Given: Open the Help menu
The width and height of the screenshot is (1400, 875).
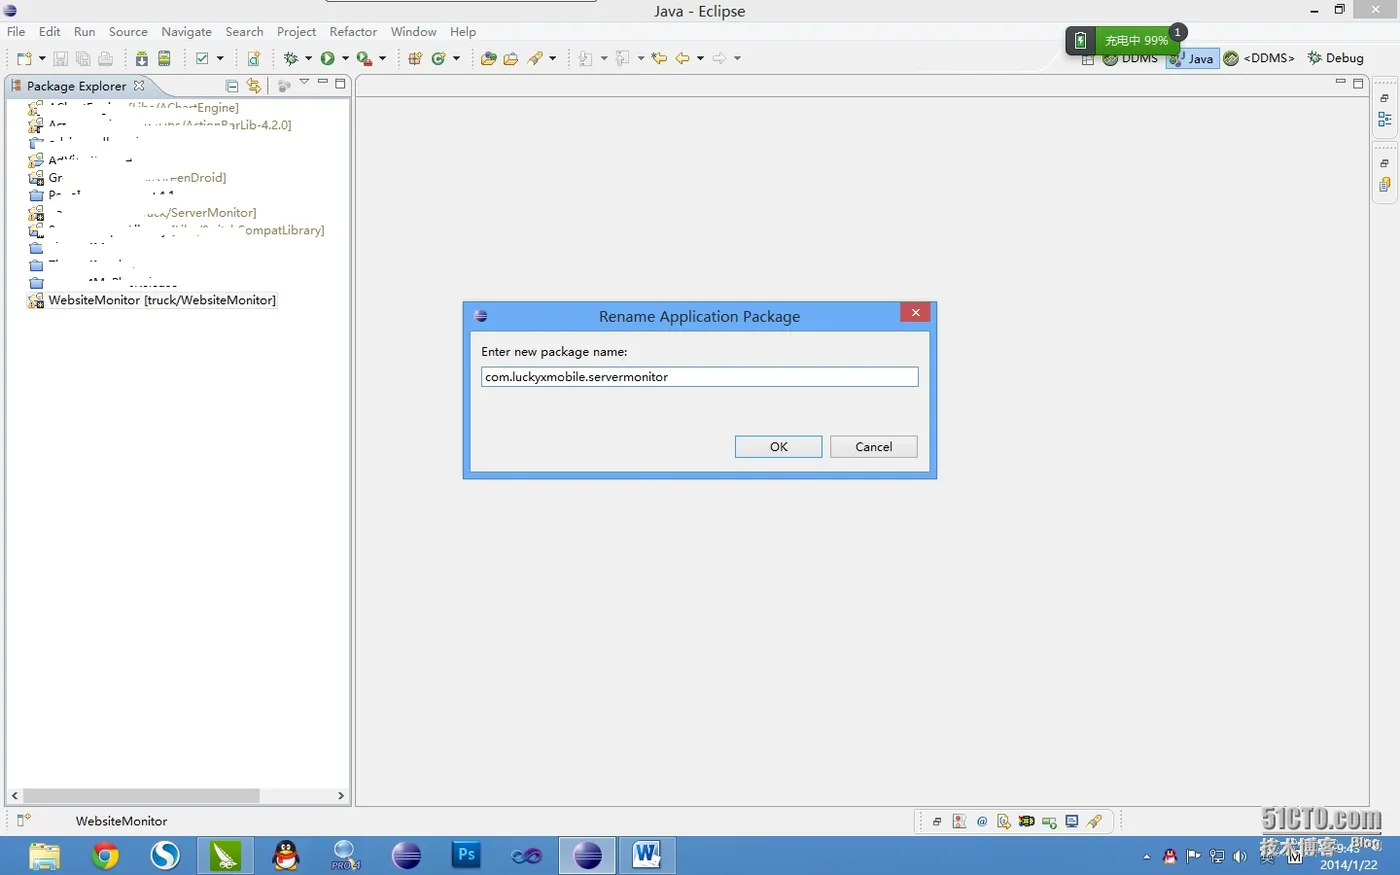Looking at the screenshot, I should 463,32.
